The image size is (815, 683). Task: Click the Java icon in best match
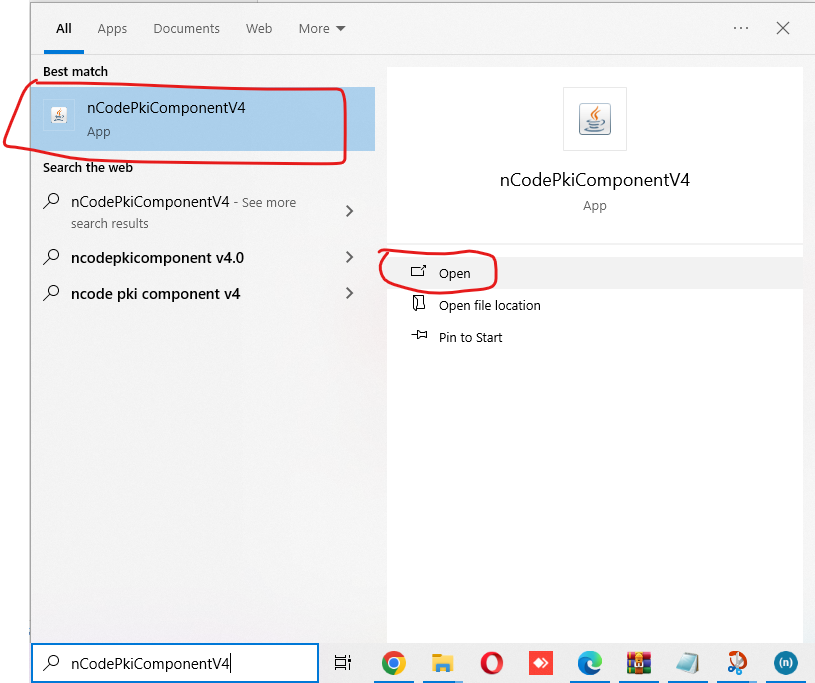pyautogui.click(x=59, y=115)
